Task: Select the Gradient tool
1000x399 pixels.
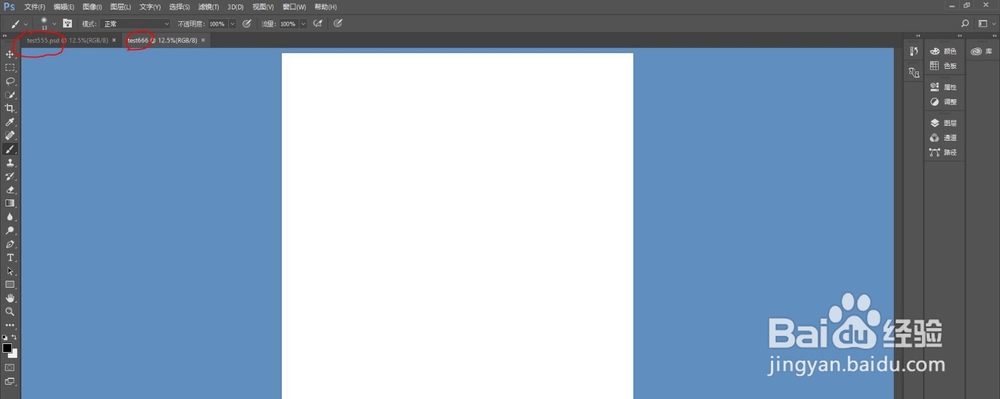Action: coord(10,203)
